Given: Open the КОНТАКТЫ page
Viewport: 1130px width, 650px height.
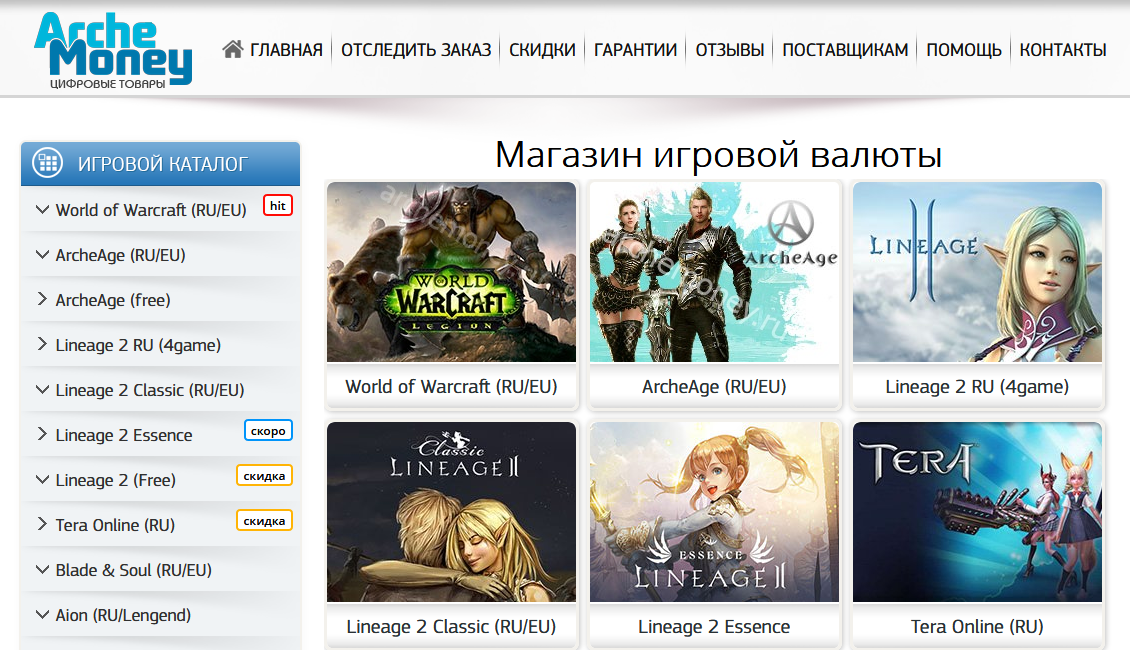Looking at the screenshot, I should 1063,50.
